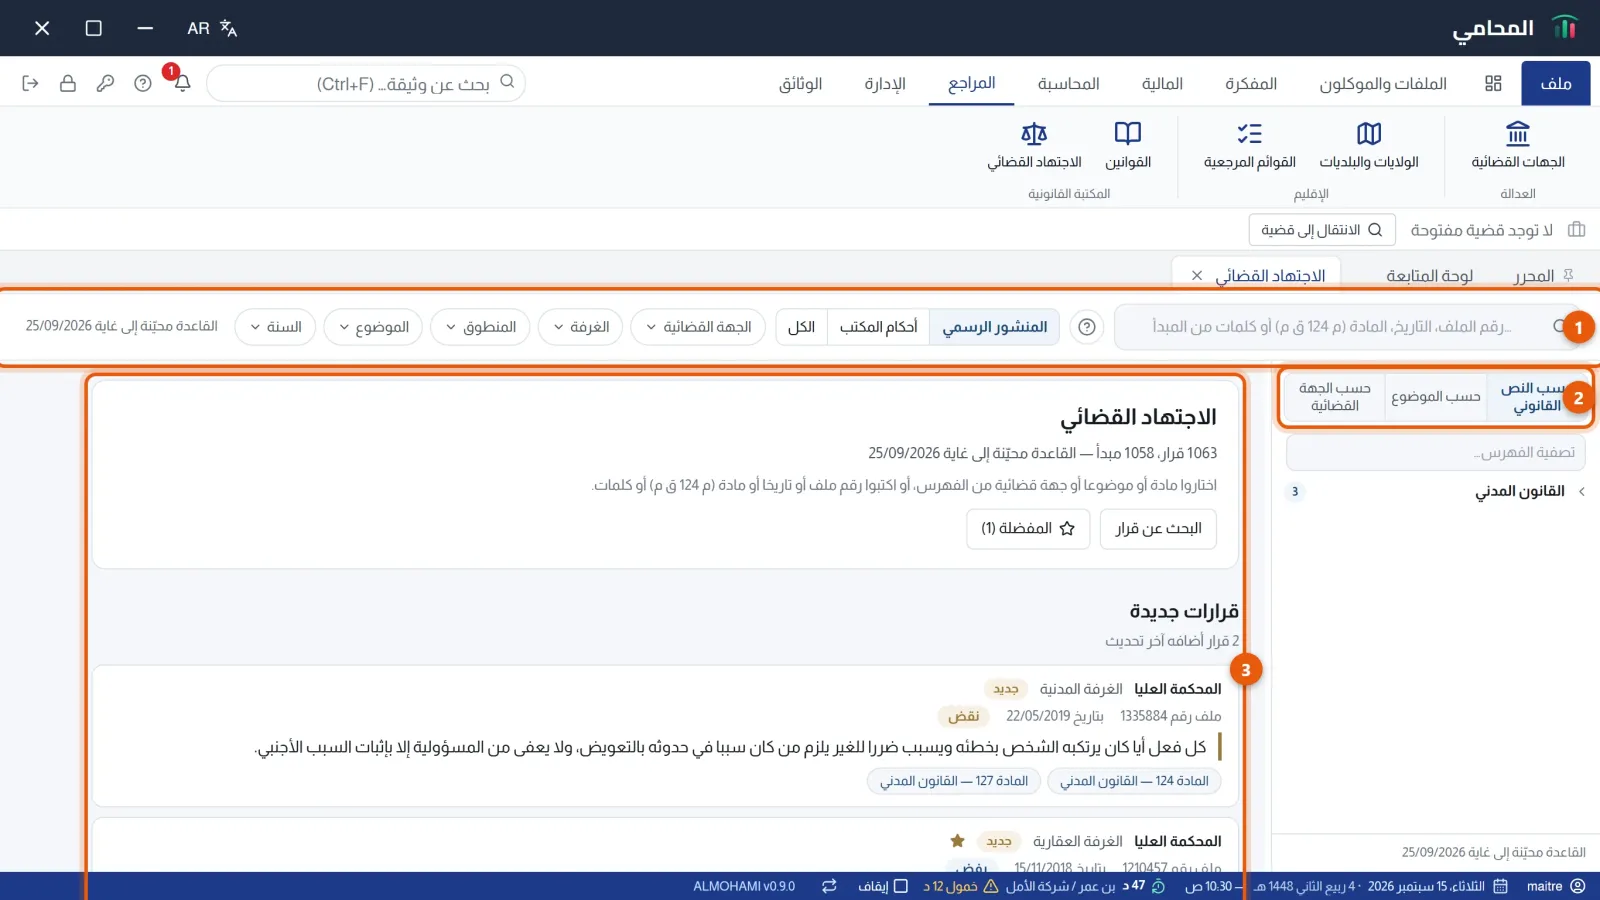Open المنطوق dropdown filter

tap(480, 327)
